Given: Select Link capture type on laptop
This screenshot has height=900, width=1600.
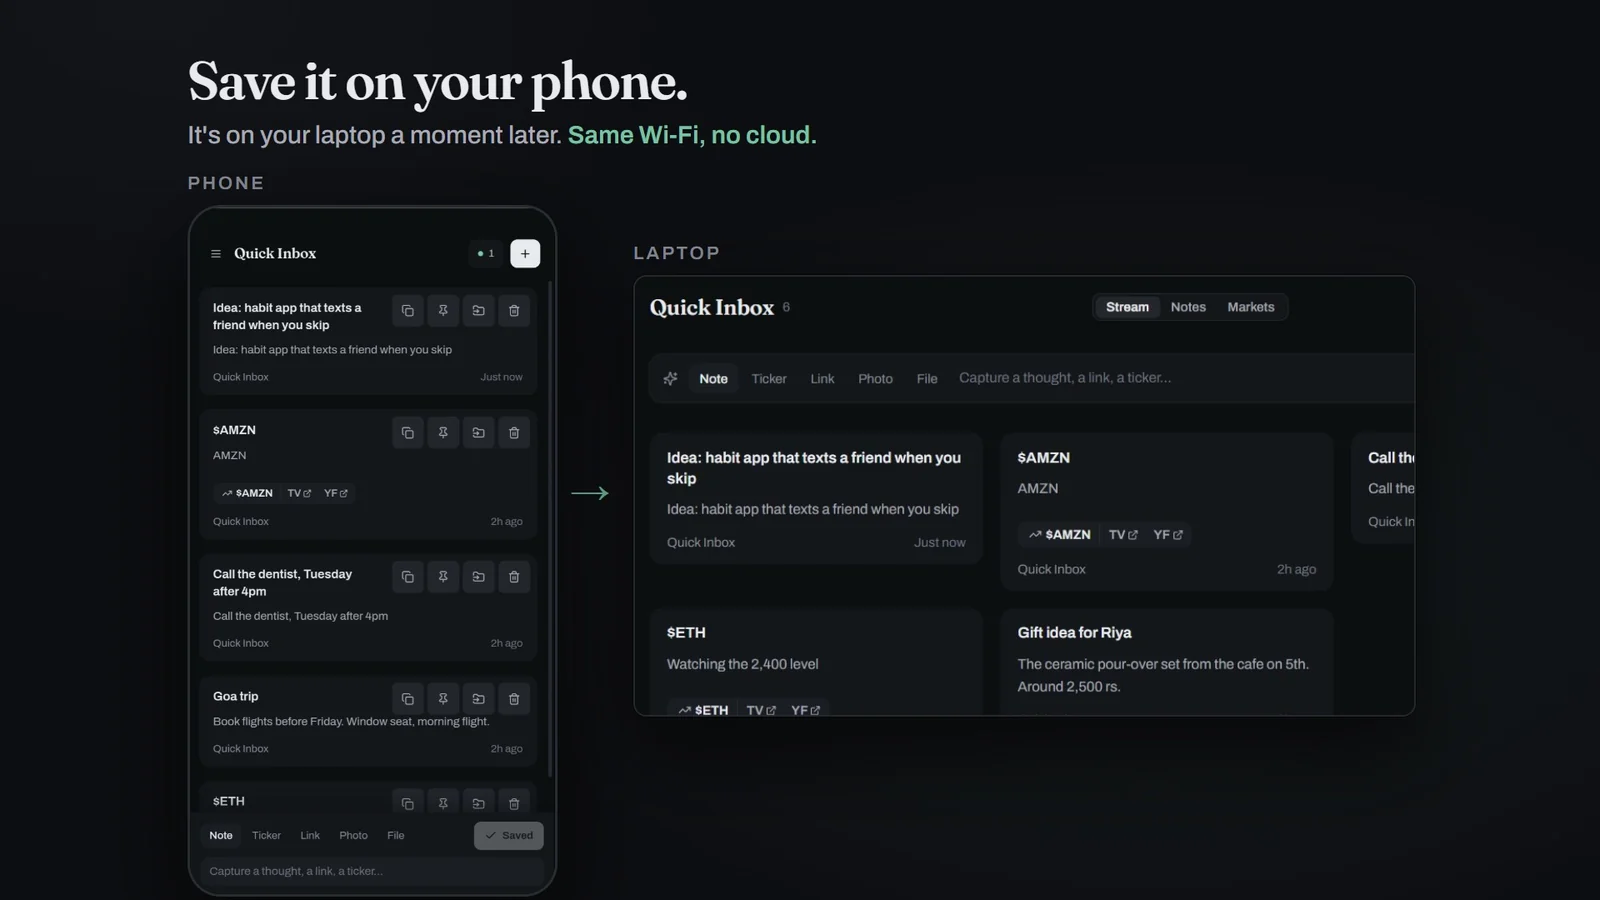Looking at the screenshot, I should [822, 379].
